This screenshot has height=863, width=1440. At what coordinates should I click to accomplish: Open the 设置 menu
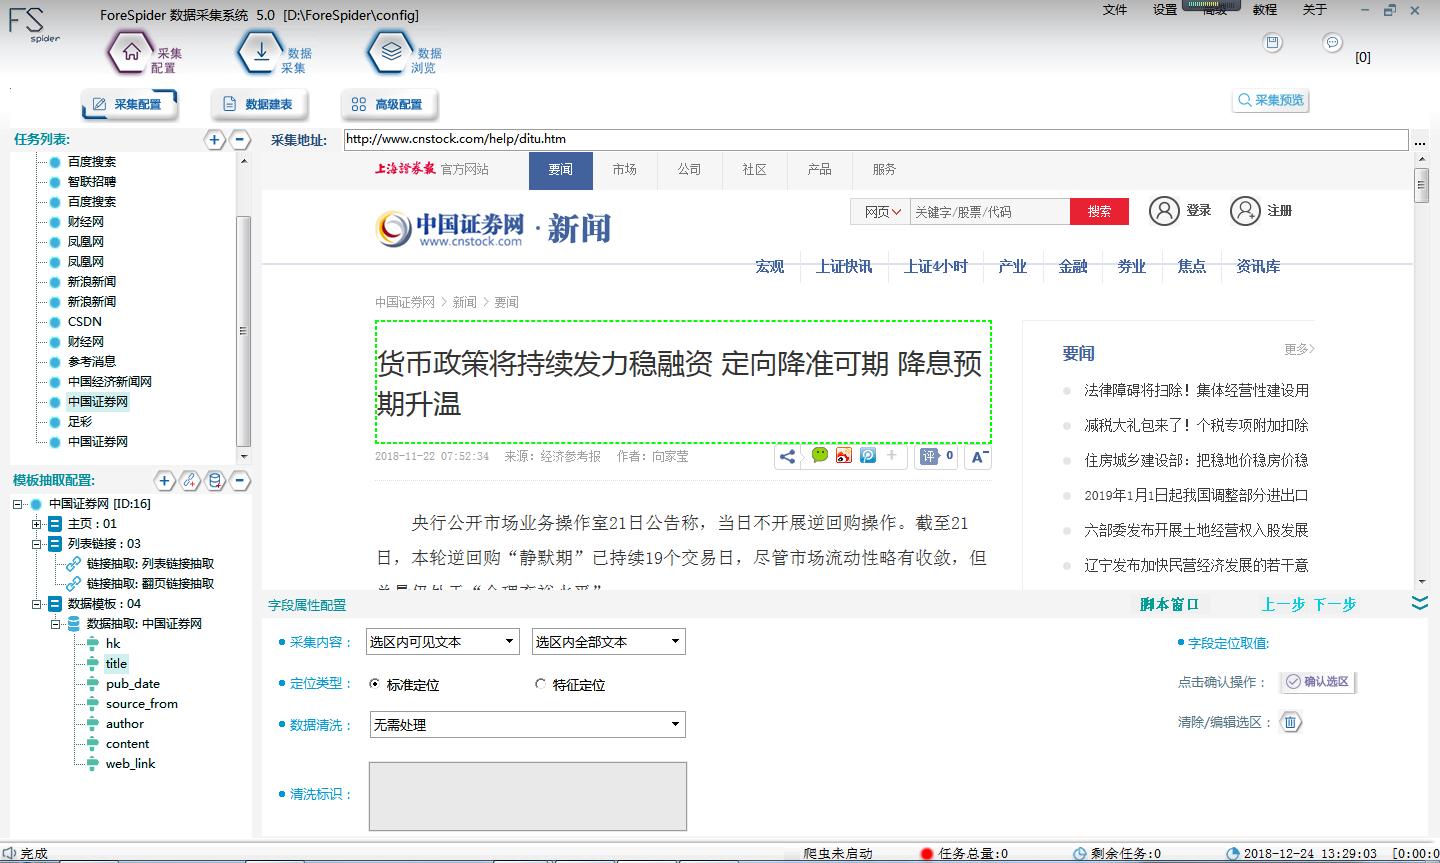[x=1166, y=11]
